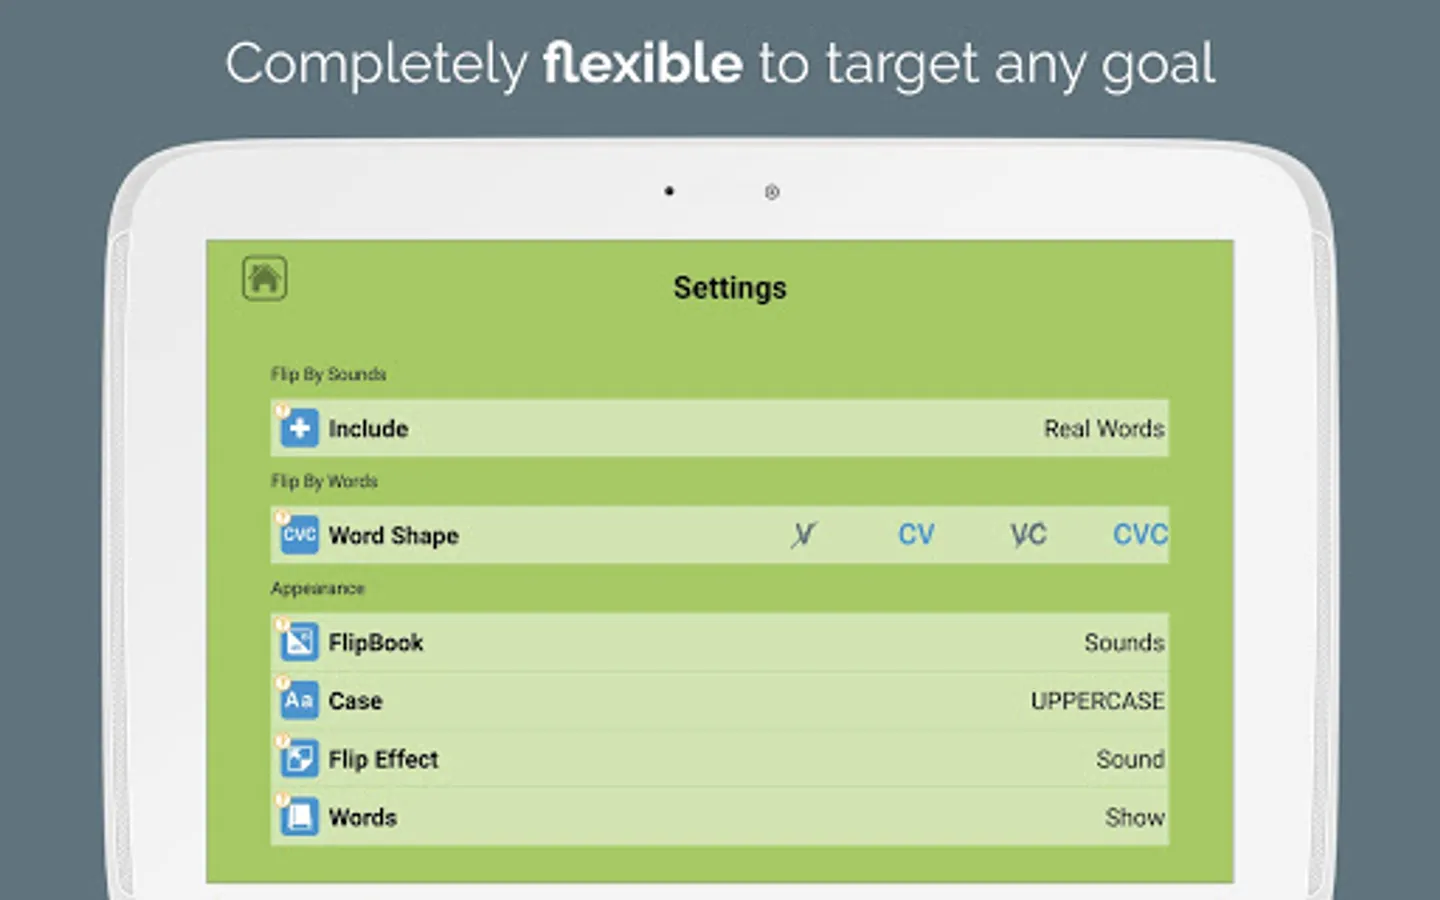The image size is (1440, 900).
Task: Toggle the CVC word shape option
Action: tap(1139, 535)
